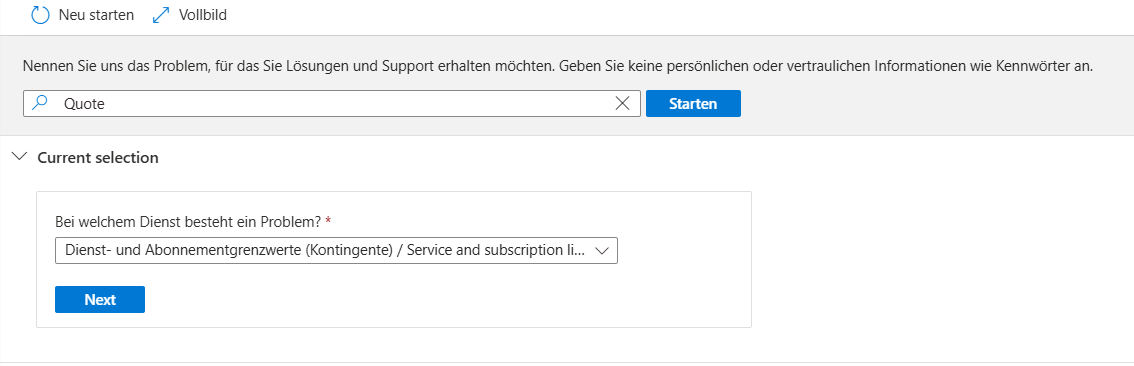Click the Vollbild expand arrows icon
Viewport: 1134px width, 366px height.
pos(161,15)
